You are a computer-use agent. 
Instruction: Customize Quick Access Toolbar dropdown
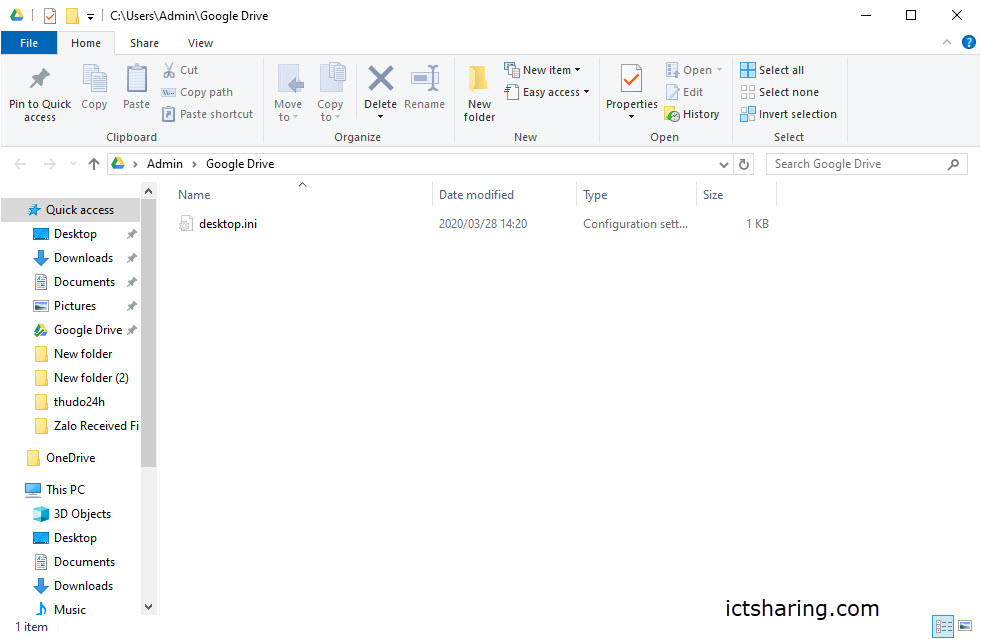[x=91, y=17]
